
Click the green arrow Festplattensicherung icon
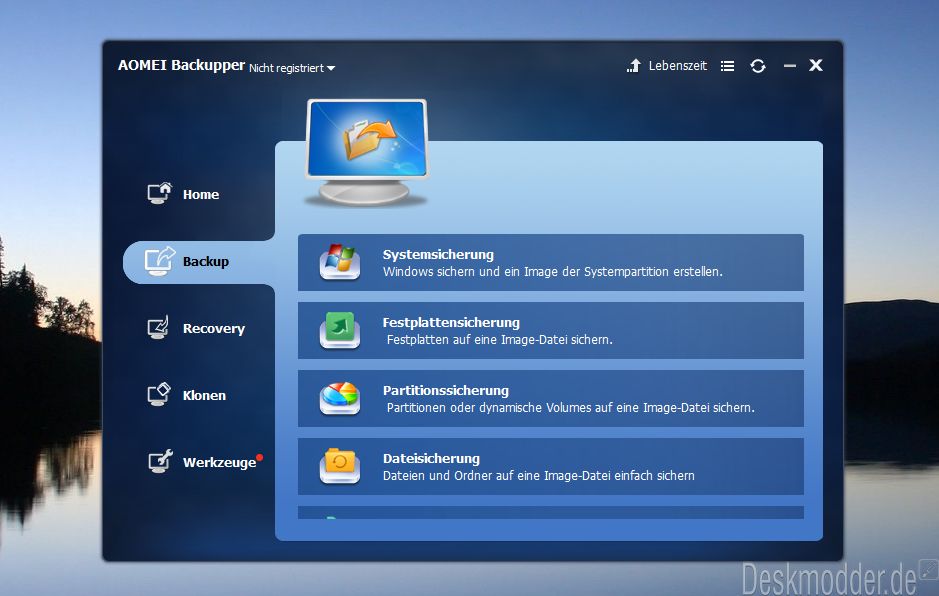pos(340,330)
